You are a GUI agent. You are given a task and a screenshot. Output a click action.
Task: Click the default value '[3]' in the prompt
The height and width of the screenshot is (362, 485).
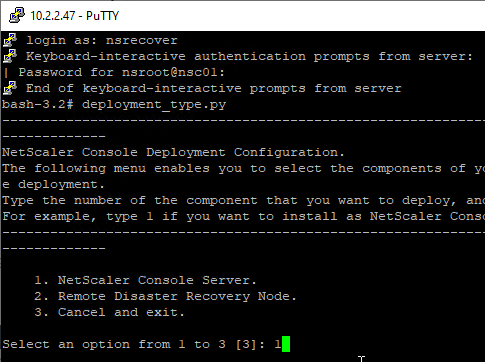pos(246,344)
